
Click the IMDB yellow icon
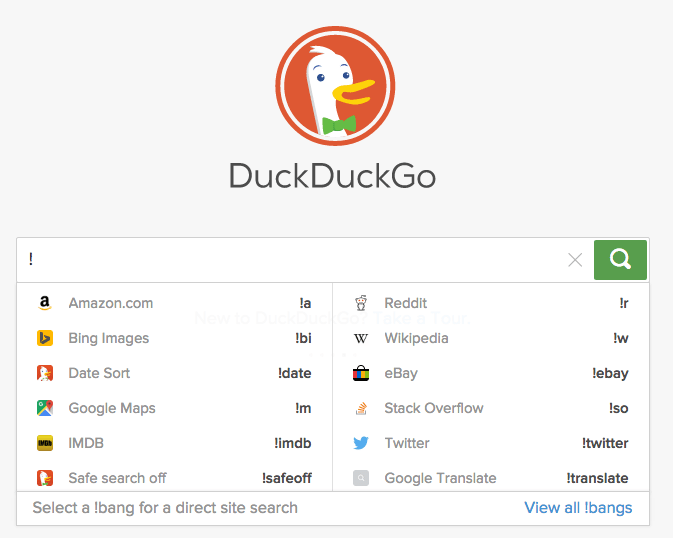[45, 443]
